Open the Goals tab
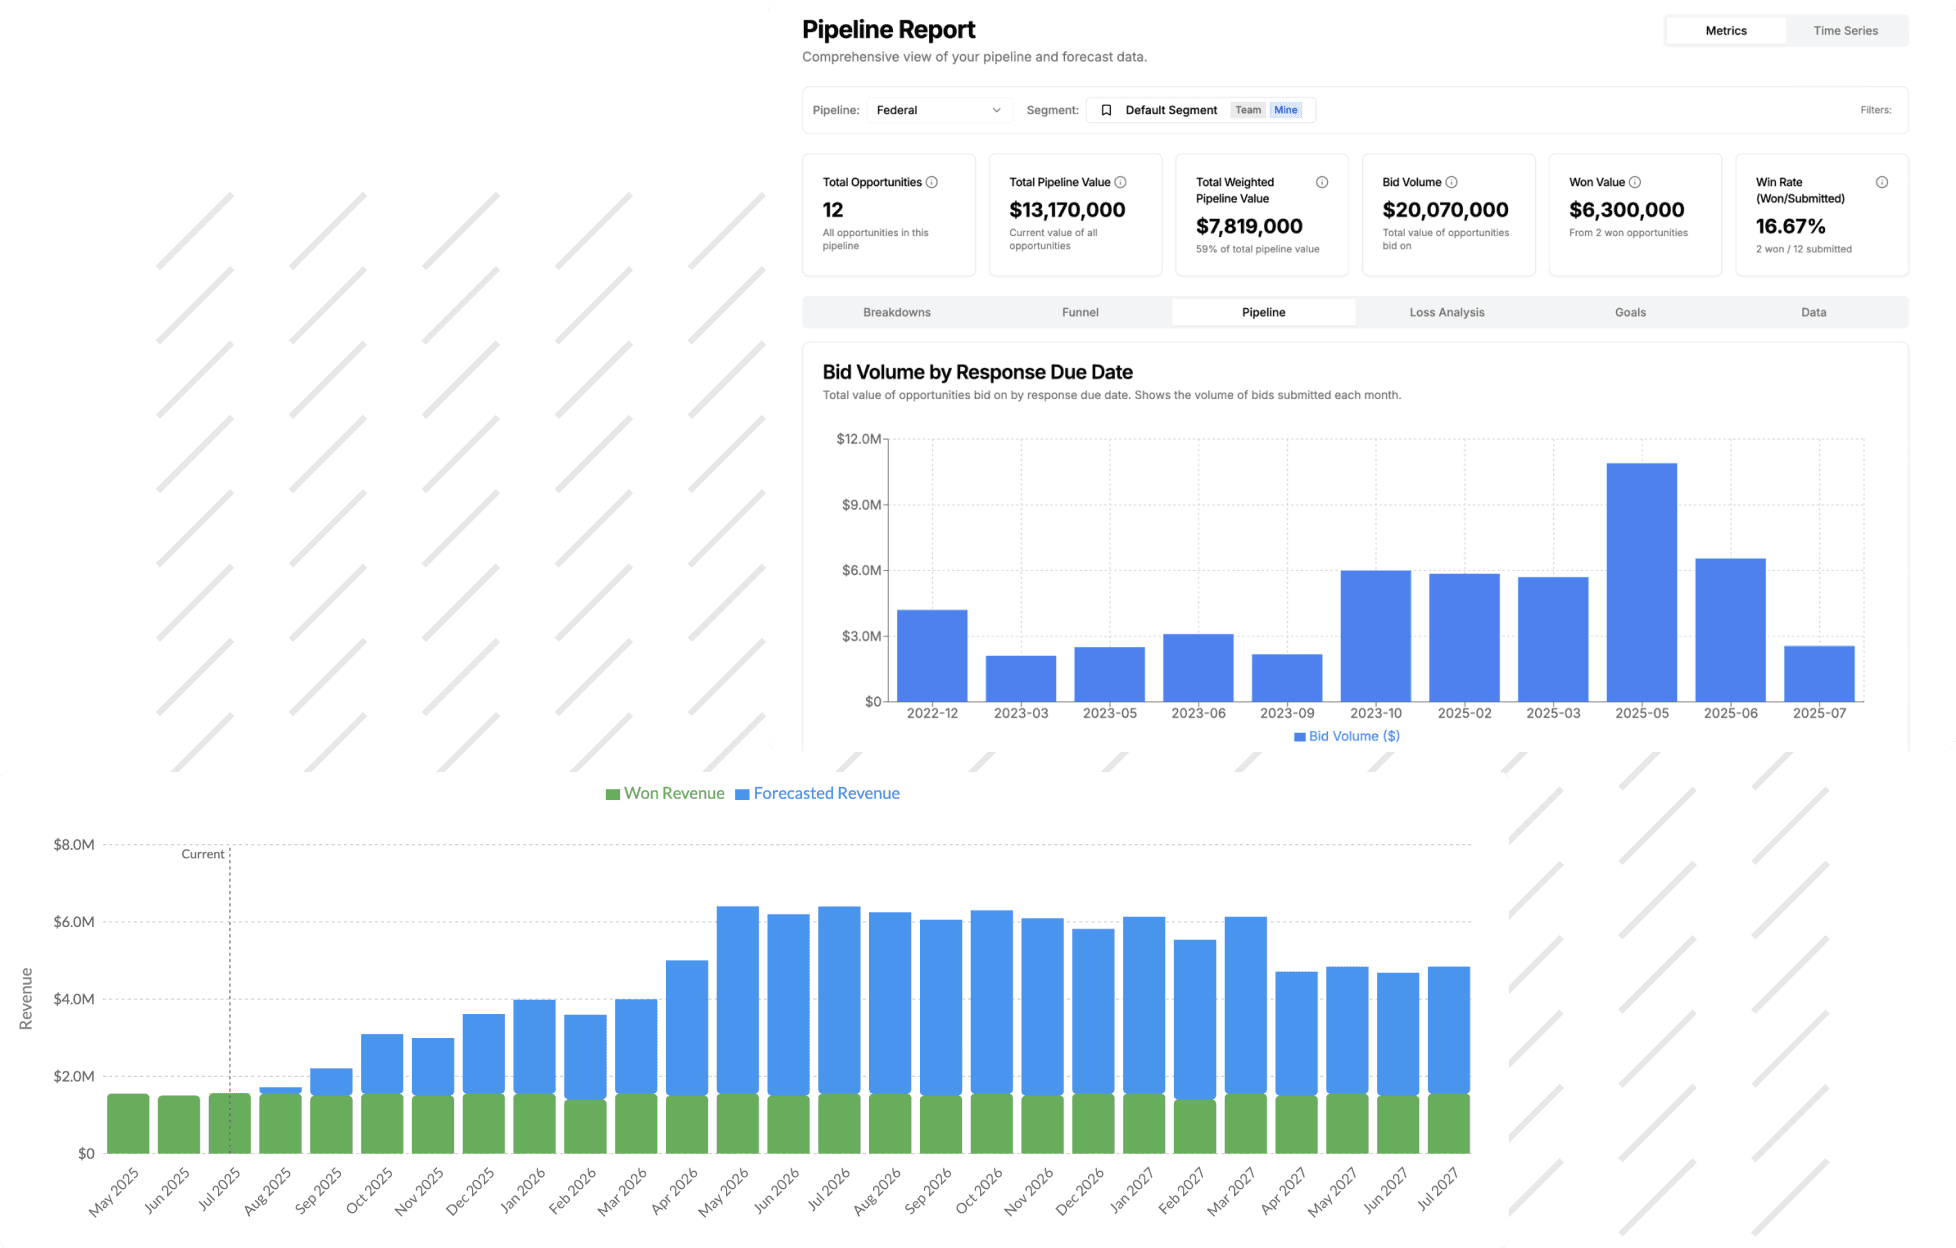The height and width of the screenshot is (1248, 1956). (x=1630, y=312)
